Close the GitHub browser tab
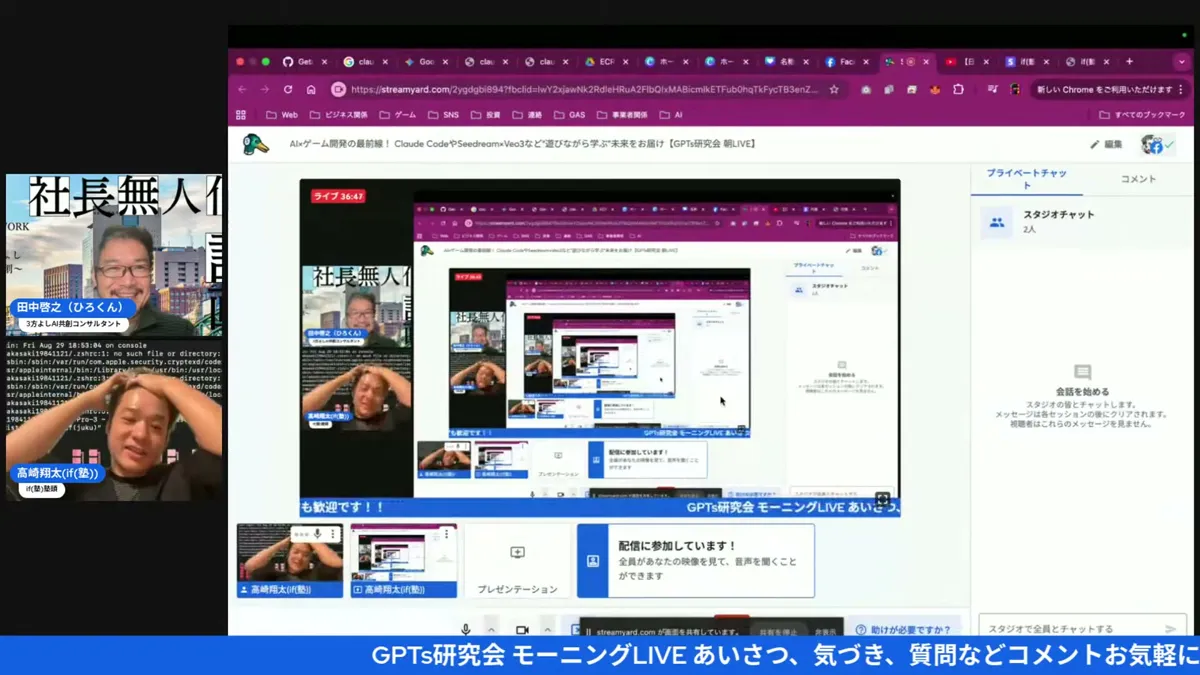The image size is (1200, 675). click(324, 62)
